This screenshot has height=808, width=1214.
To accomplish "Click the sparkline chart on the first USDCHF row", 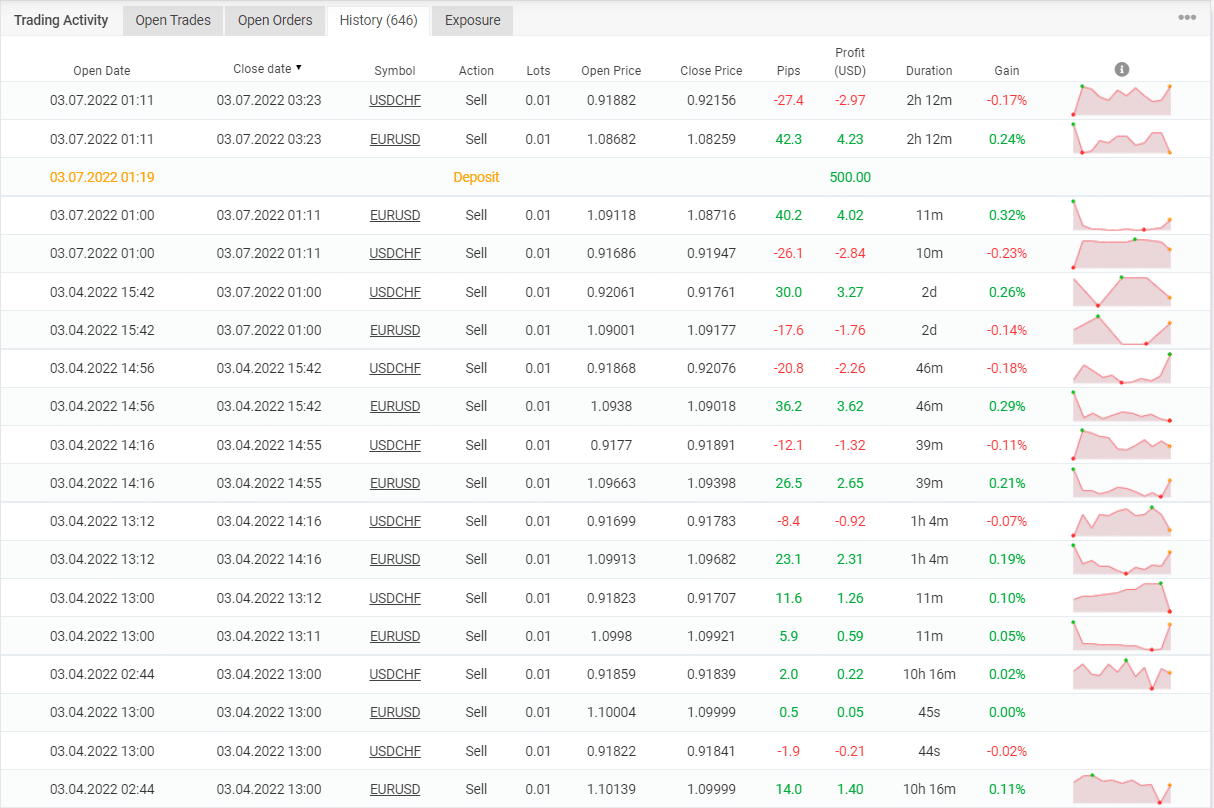I will 1121,99.
